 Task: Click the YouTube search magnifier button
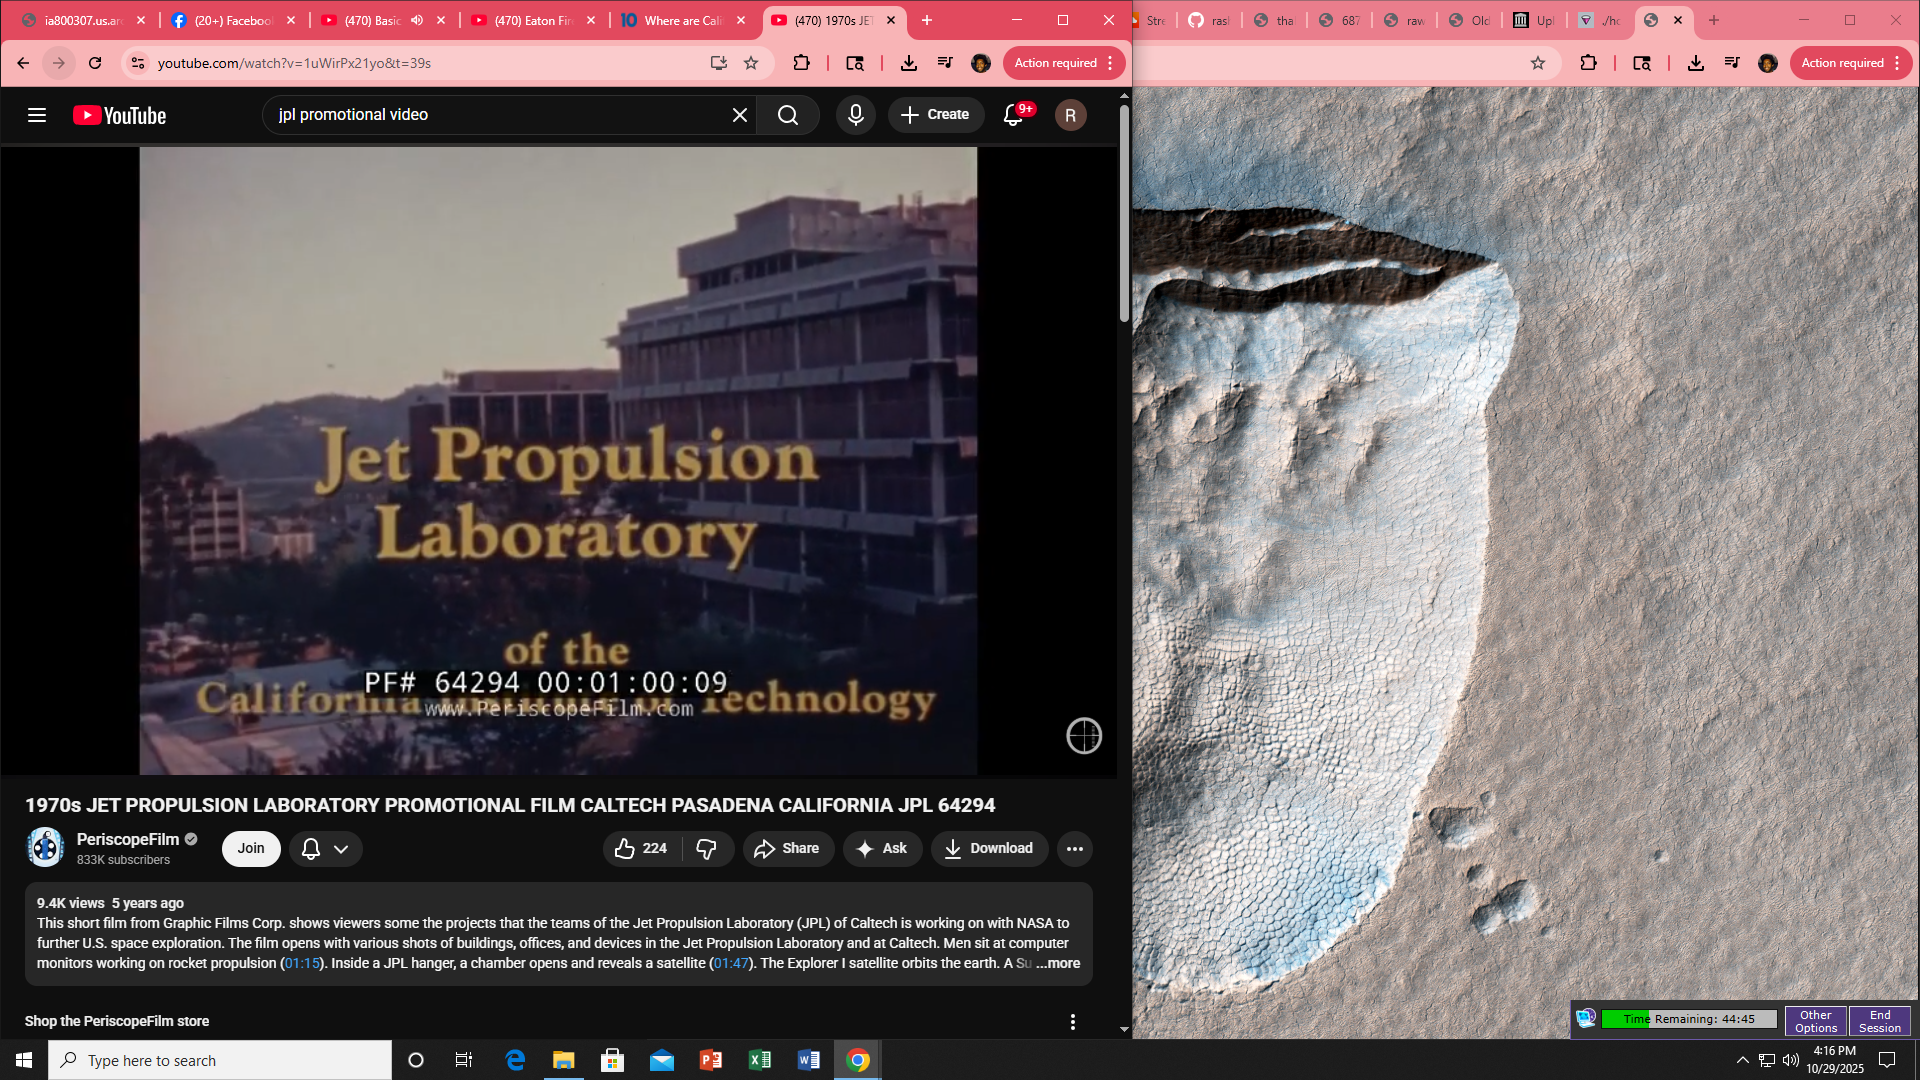(x=788, y=115)
